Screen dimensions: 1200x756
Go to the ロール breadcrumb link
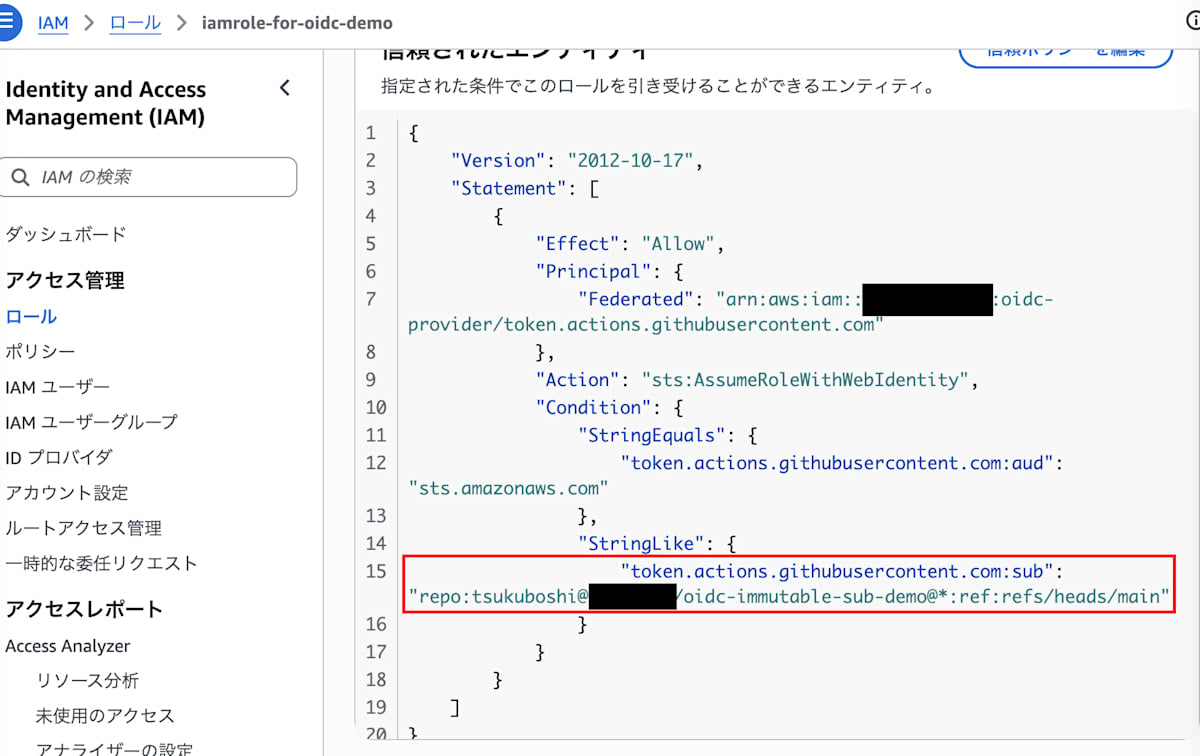[x=135, y=22]
